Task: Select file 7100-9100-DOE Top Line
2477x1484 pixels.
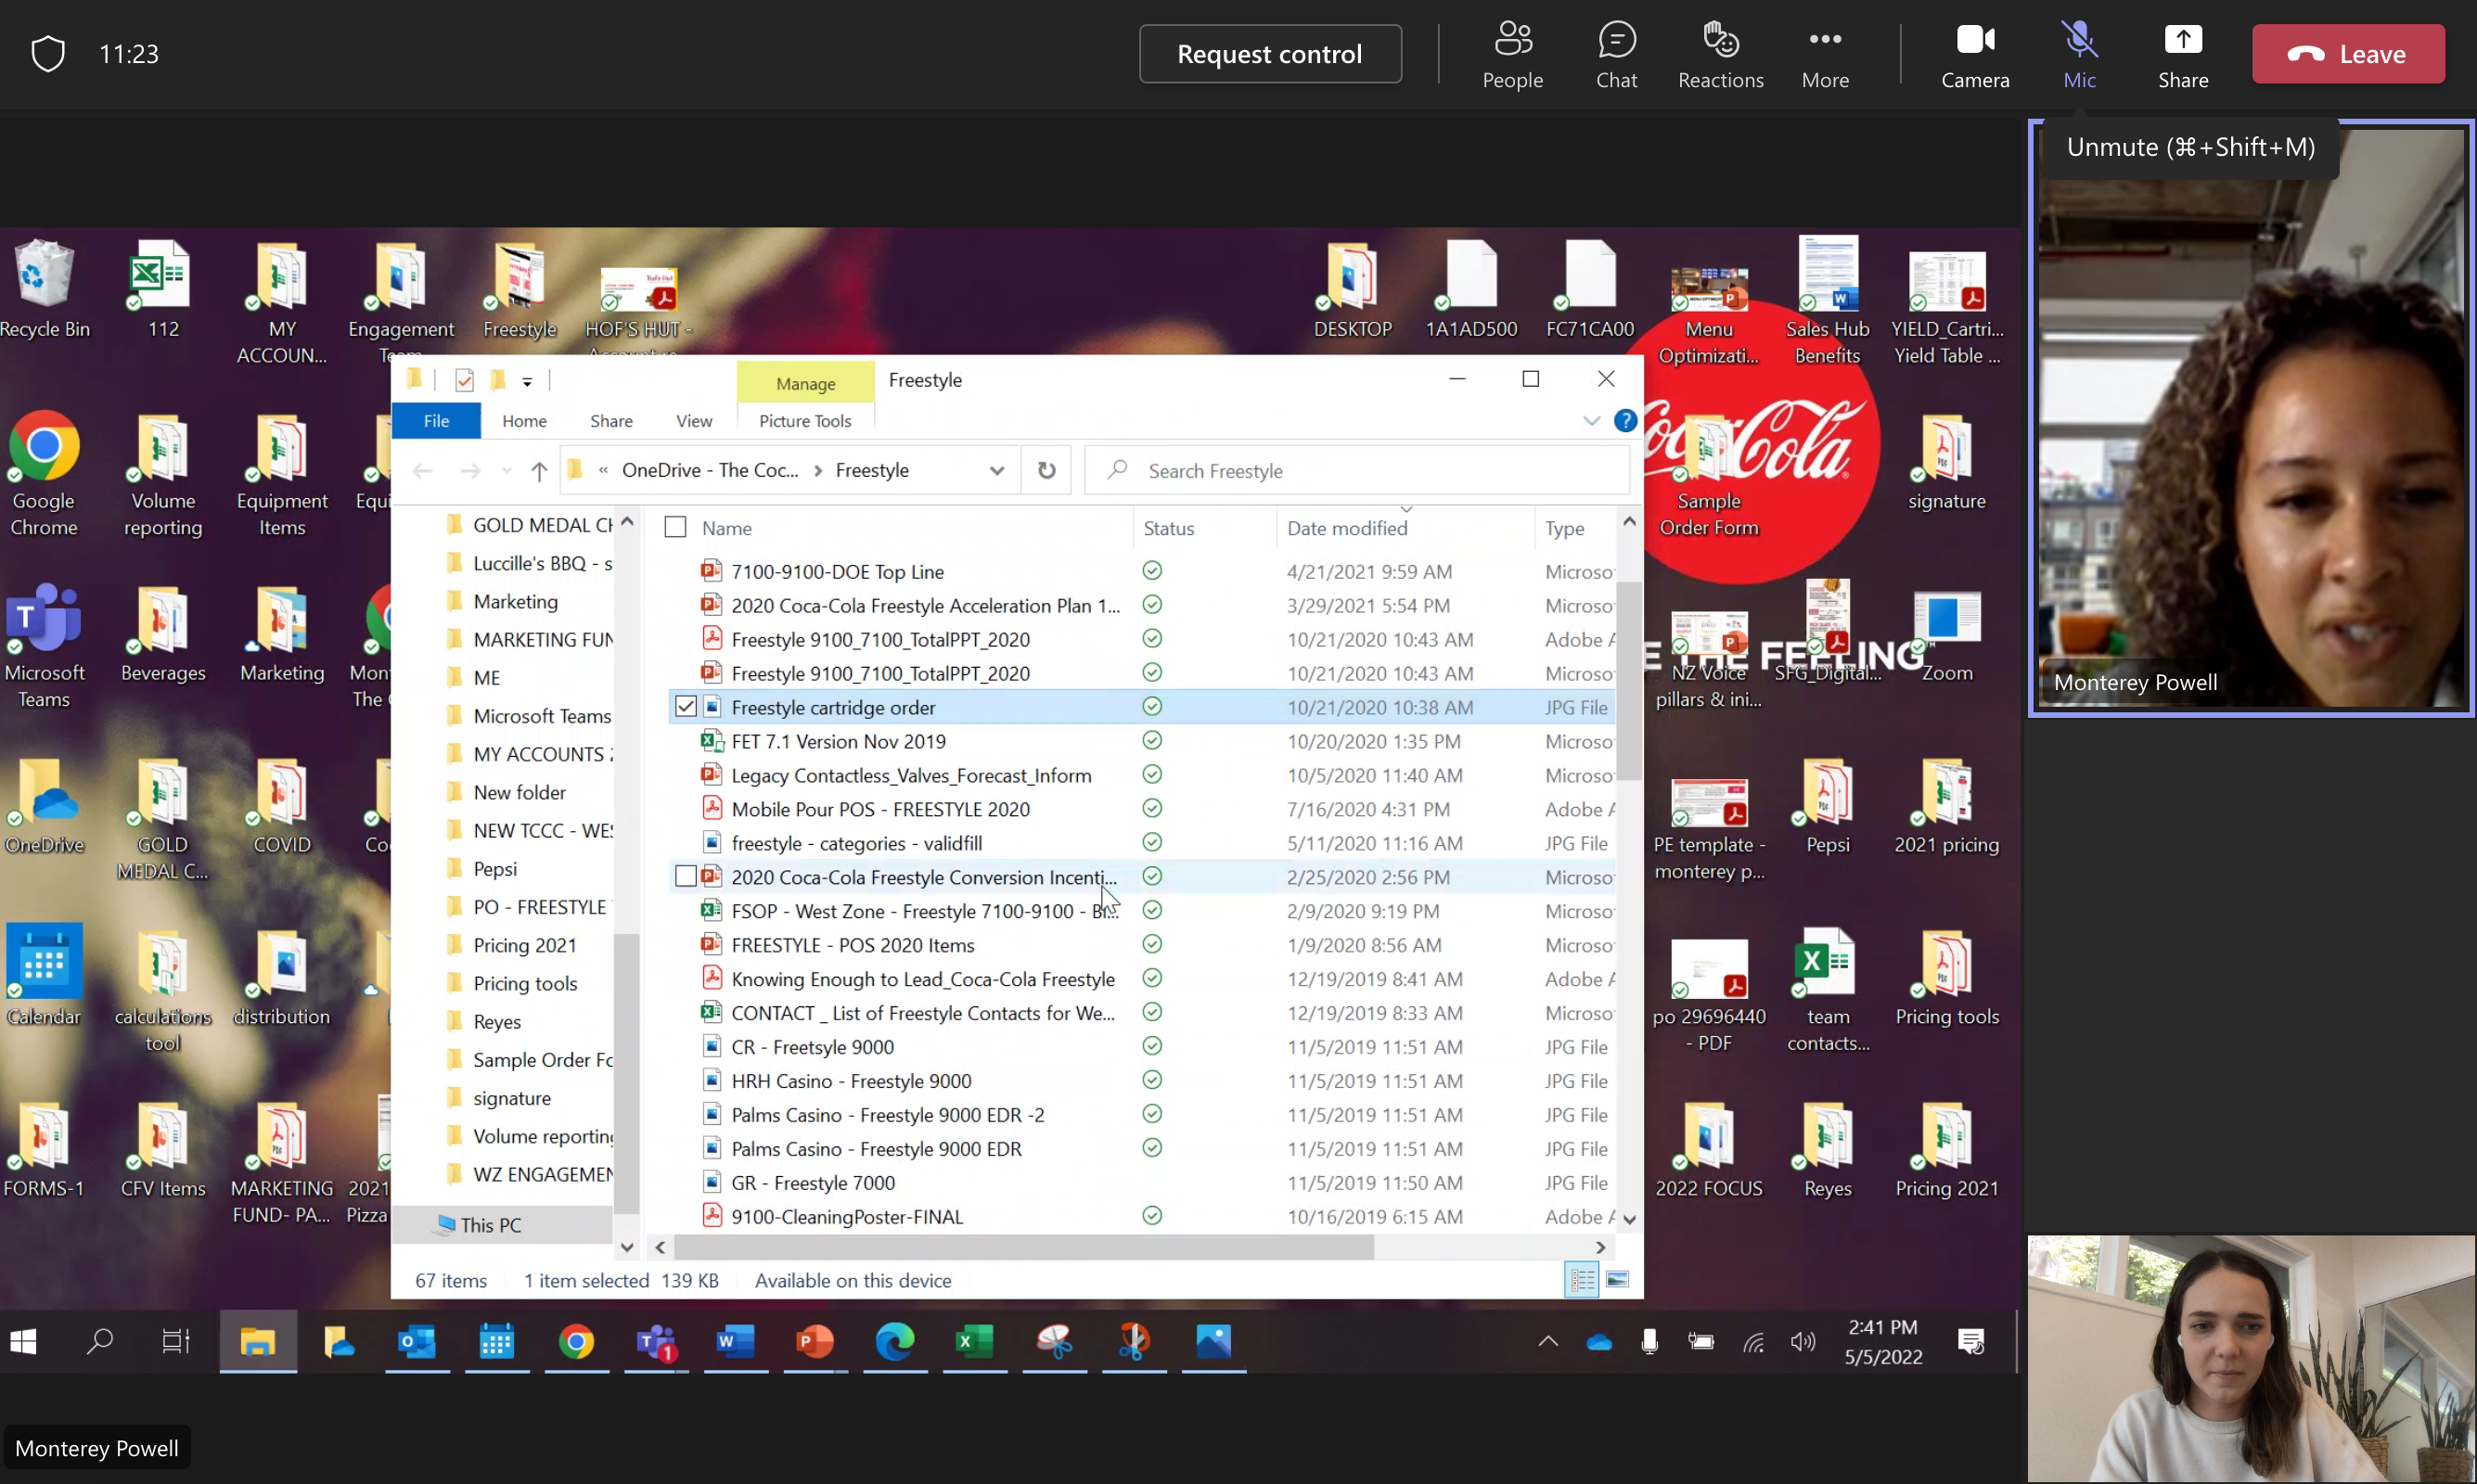Action: pos(837,571)
